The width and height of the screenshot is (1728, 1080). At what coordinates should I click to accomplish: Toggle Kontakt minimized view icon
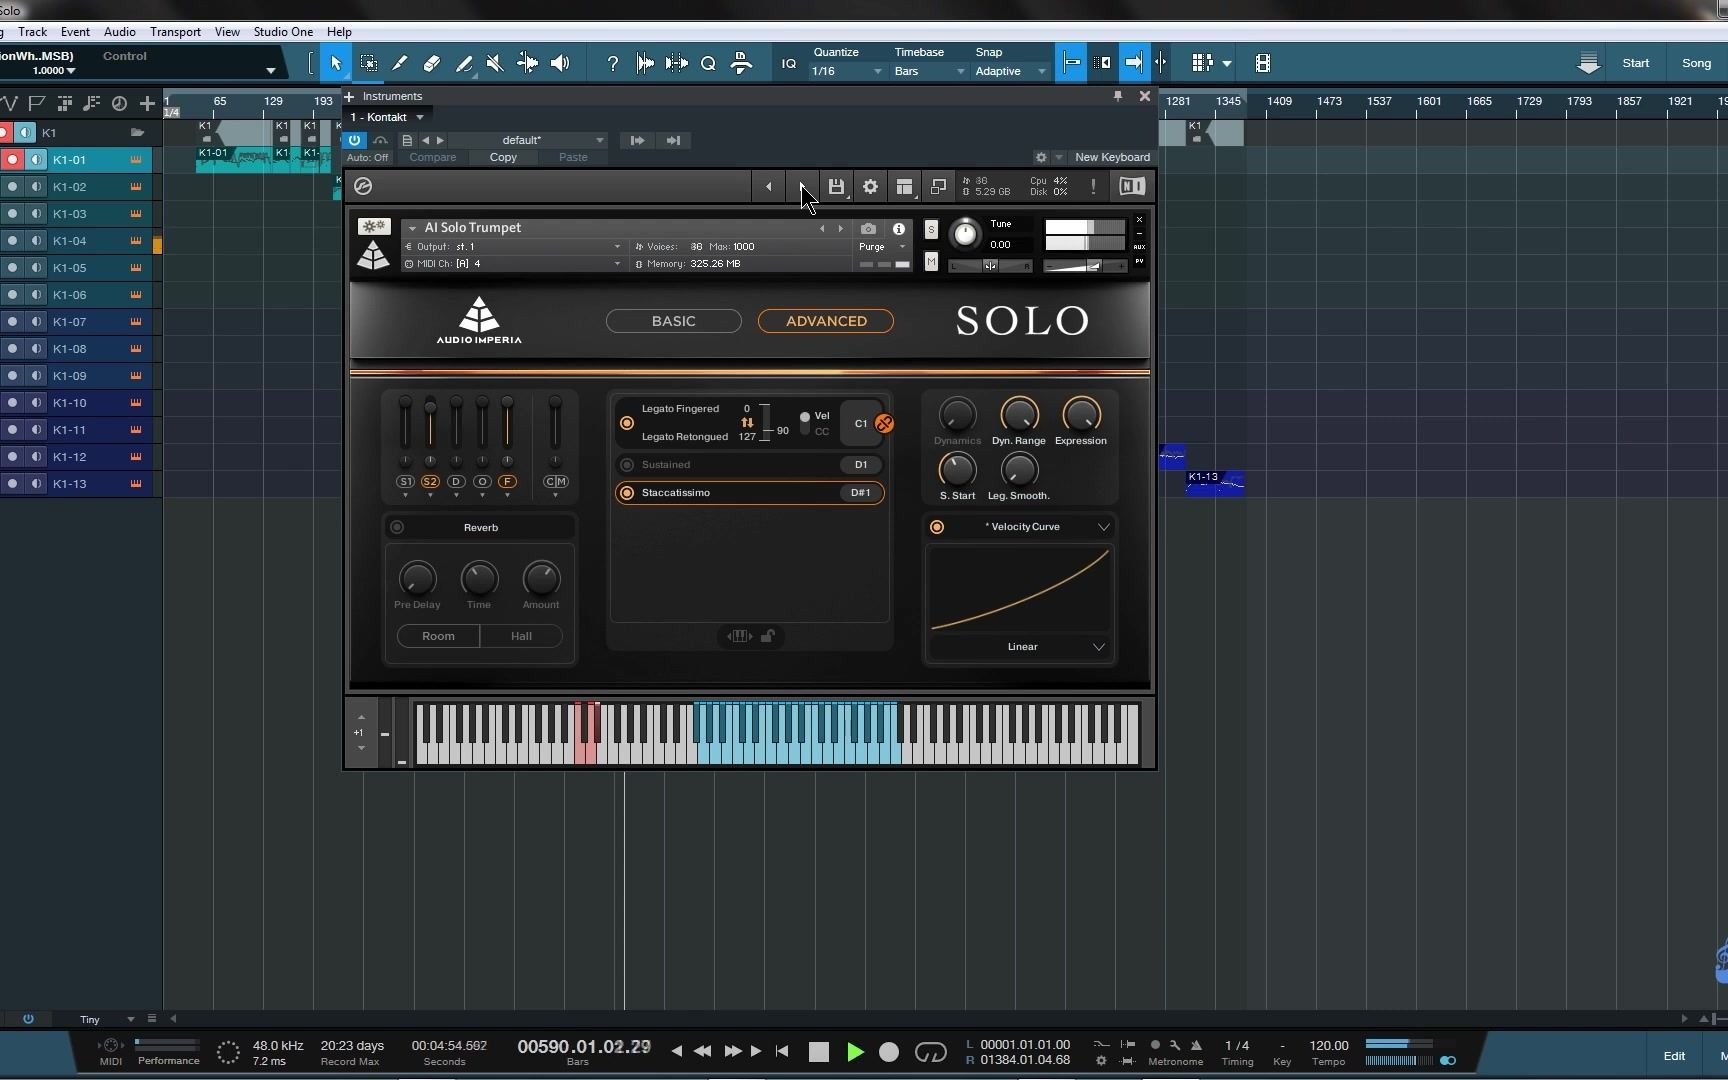938,186
